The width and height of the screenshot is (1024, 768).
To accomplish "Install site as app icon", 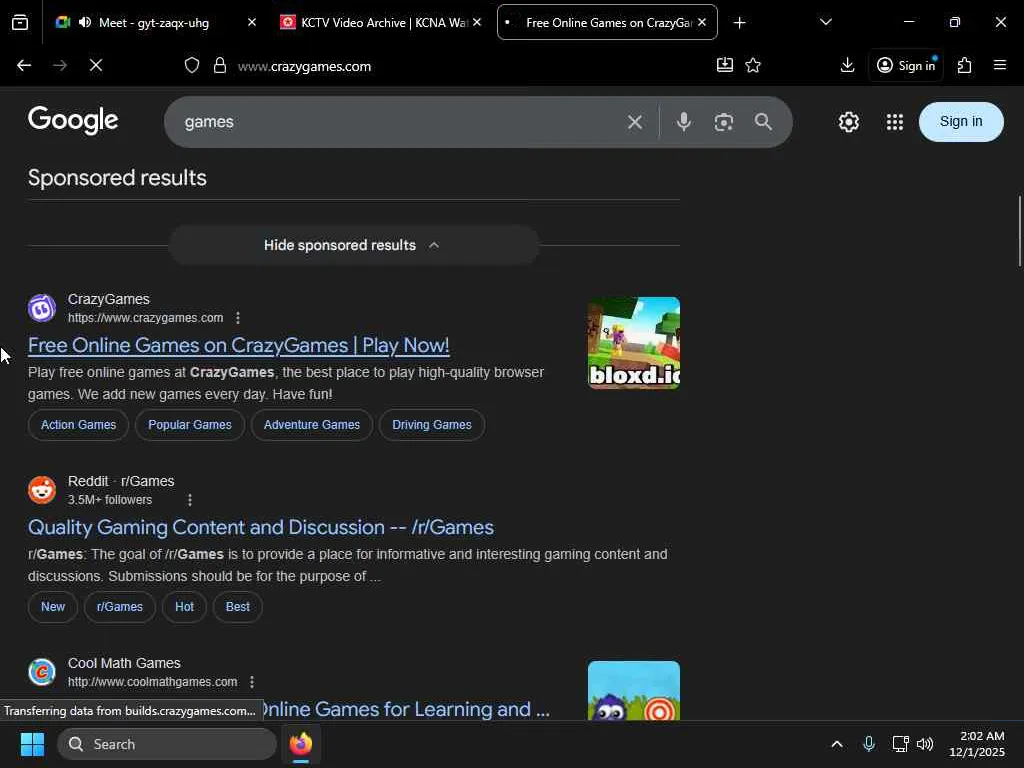I will 724,65.
